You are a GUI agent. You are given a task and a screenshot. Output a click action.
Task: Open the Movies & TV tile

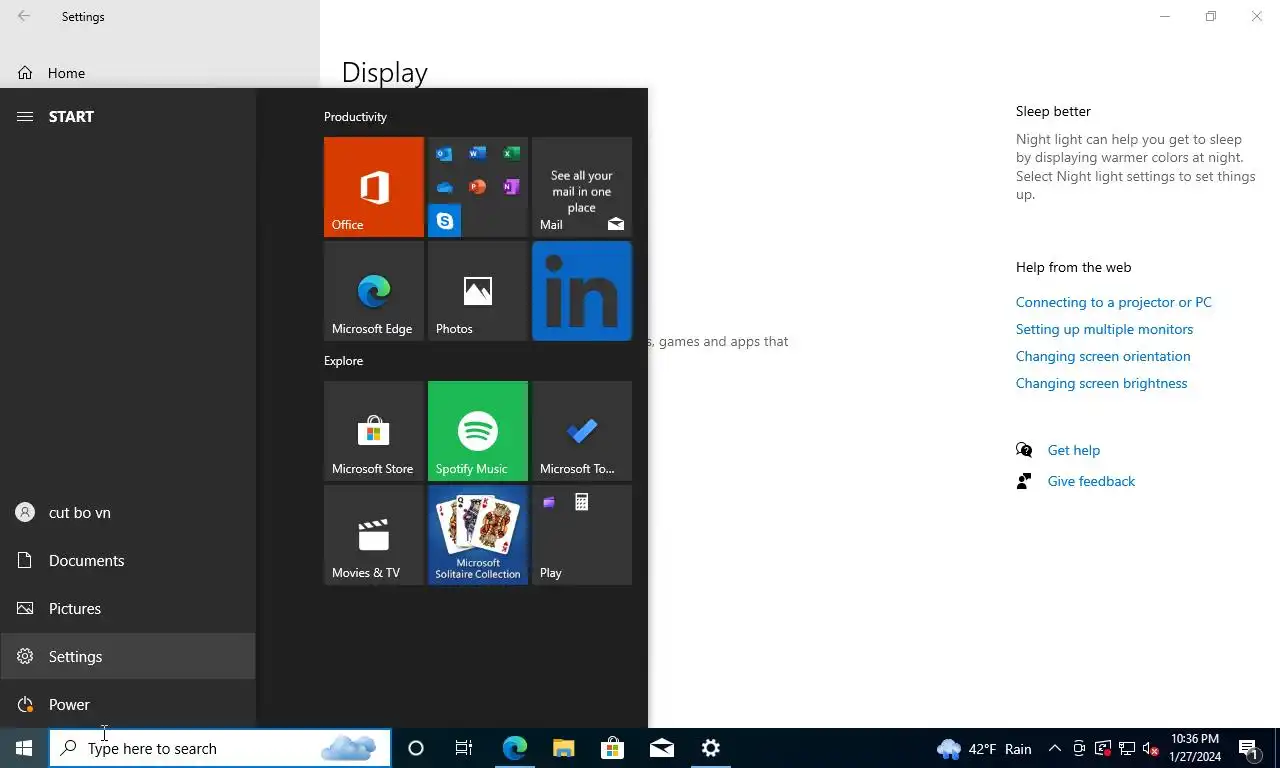[374, 535]
